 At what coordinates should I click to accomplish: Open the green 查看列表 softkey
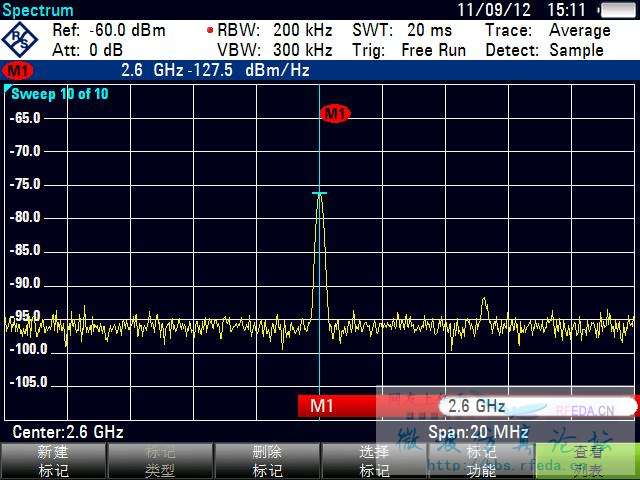click(588, 461)
